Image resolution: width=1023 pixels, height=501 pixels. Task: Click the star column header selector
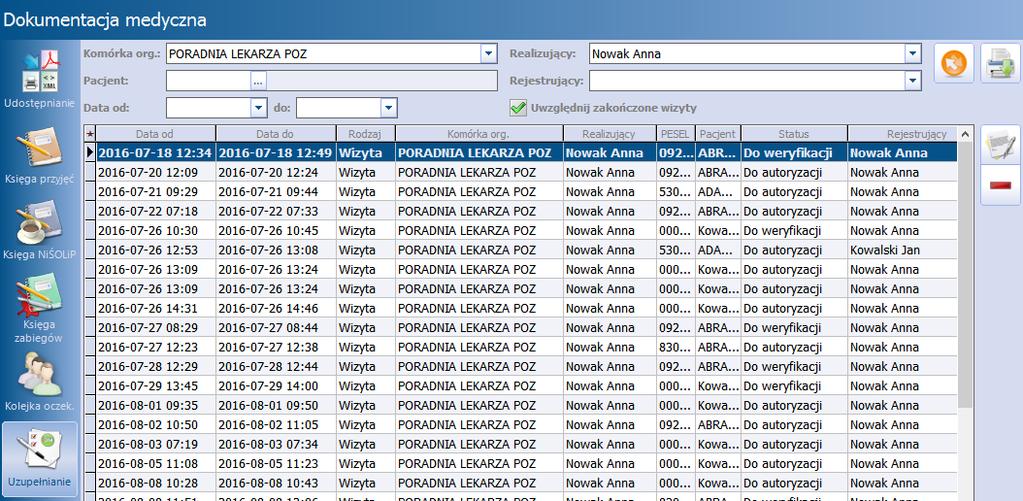click(x=90, y=134)
